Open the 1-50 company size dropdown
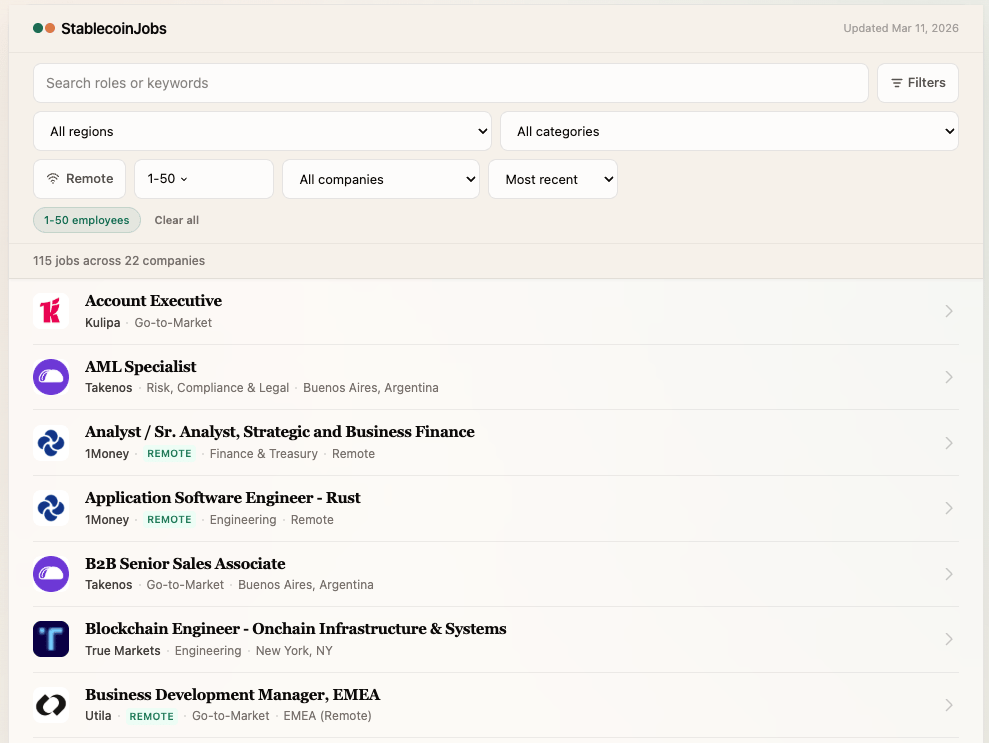Viewport: 989px width, 743px height. (x=204, y=178)
